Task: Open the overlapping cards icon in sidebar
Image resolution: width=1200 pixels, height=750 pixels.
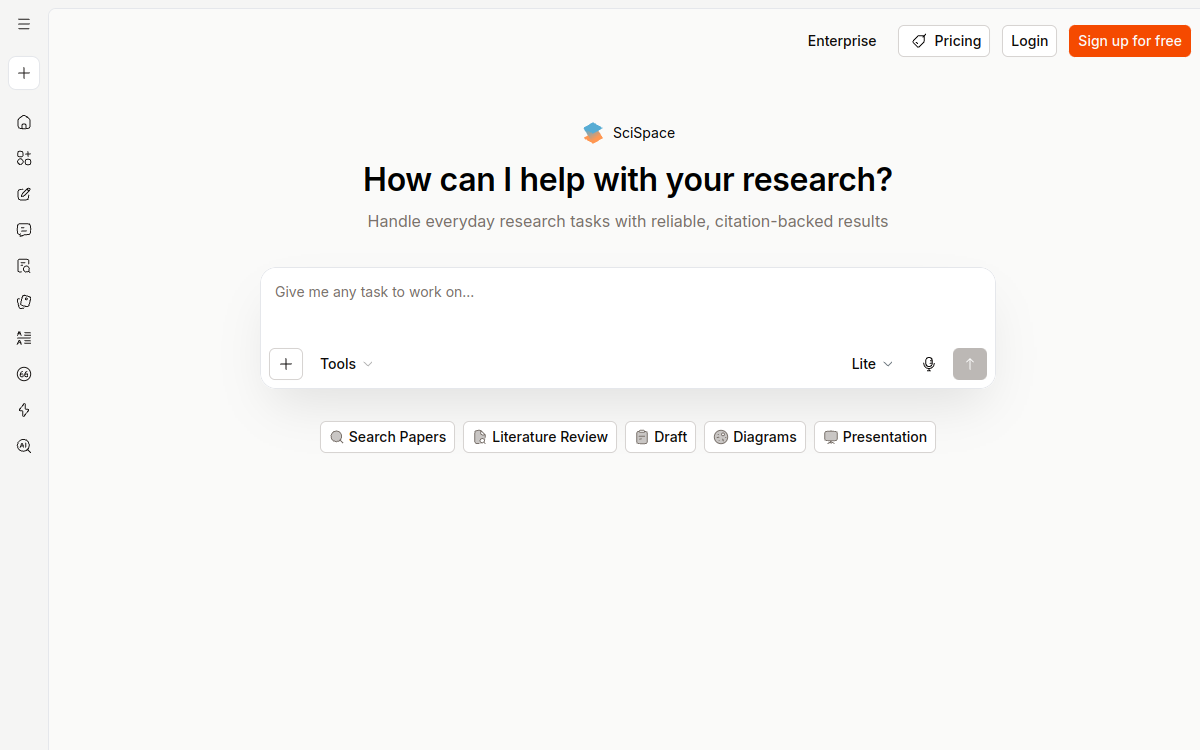Action: click(x=24, y=302)
